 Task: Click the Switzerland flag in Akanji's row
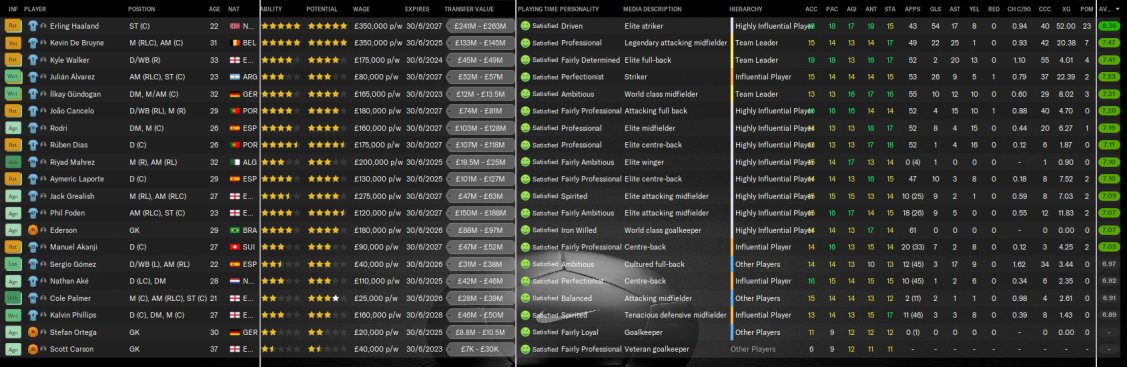coord(234,247)
